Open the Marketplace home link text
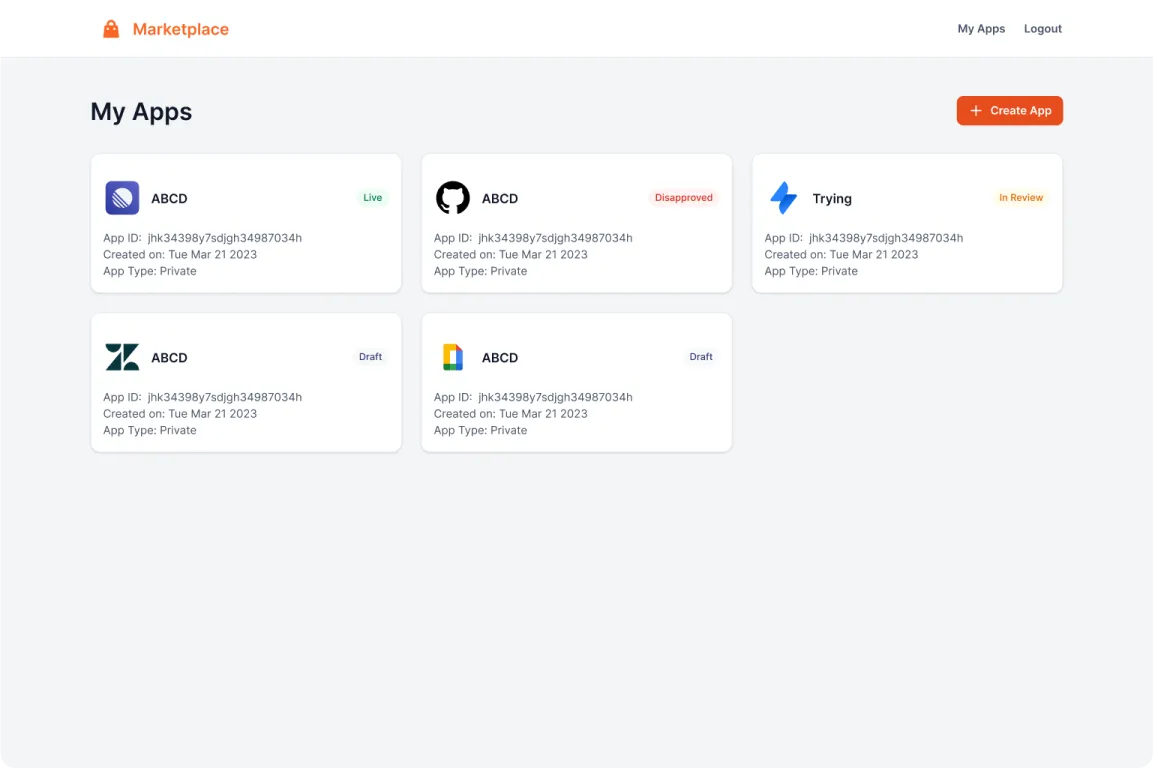 tap(180, 29)
